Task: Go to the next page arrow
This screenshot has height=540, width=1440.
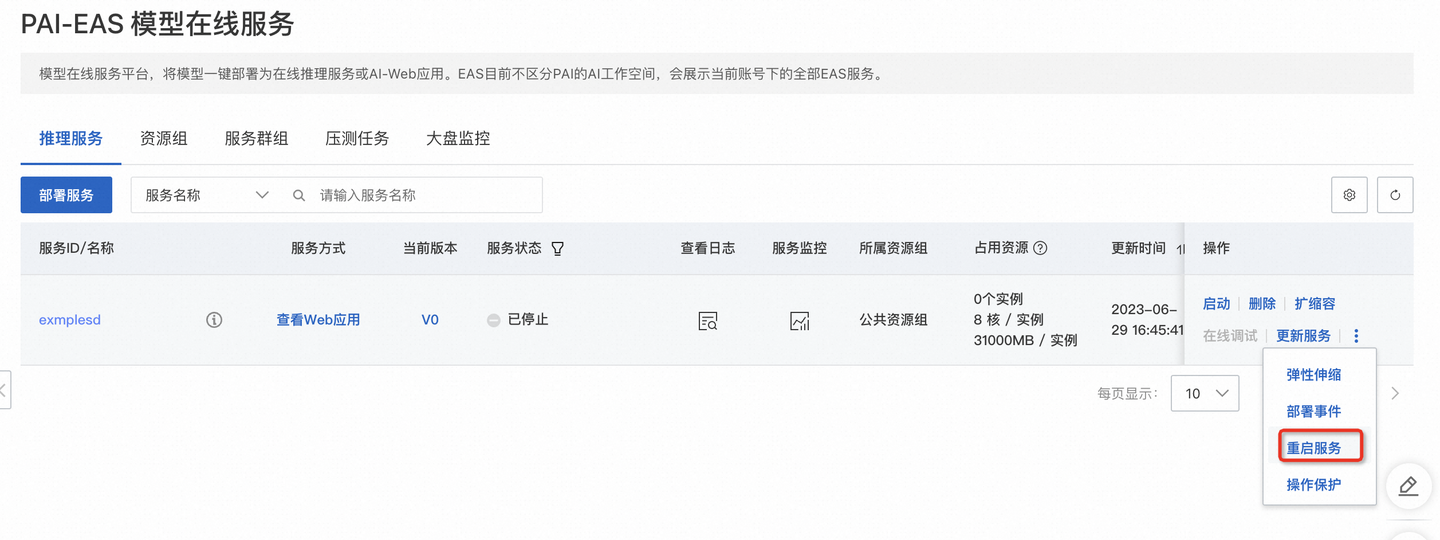Action: [x=1395, y=394]
